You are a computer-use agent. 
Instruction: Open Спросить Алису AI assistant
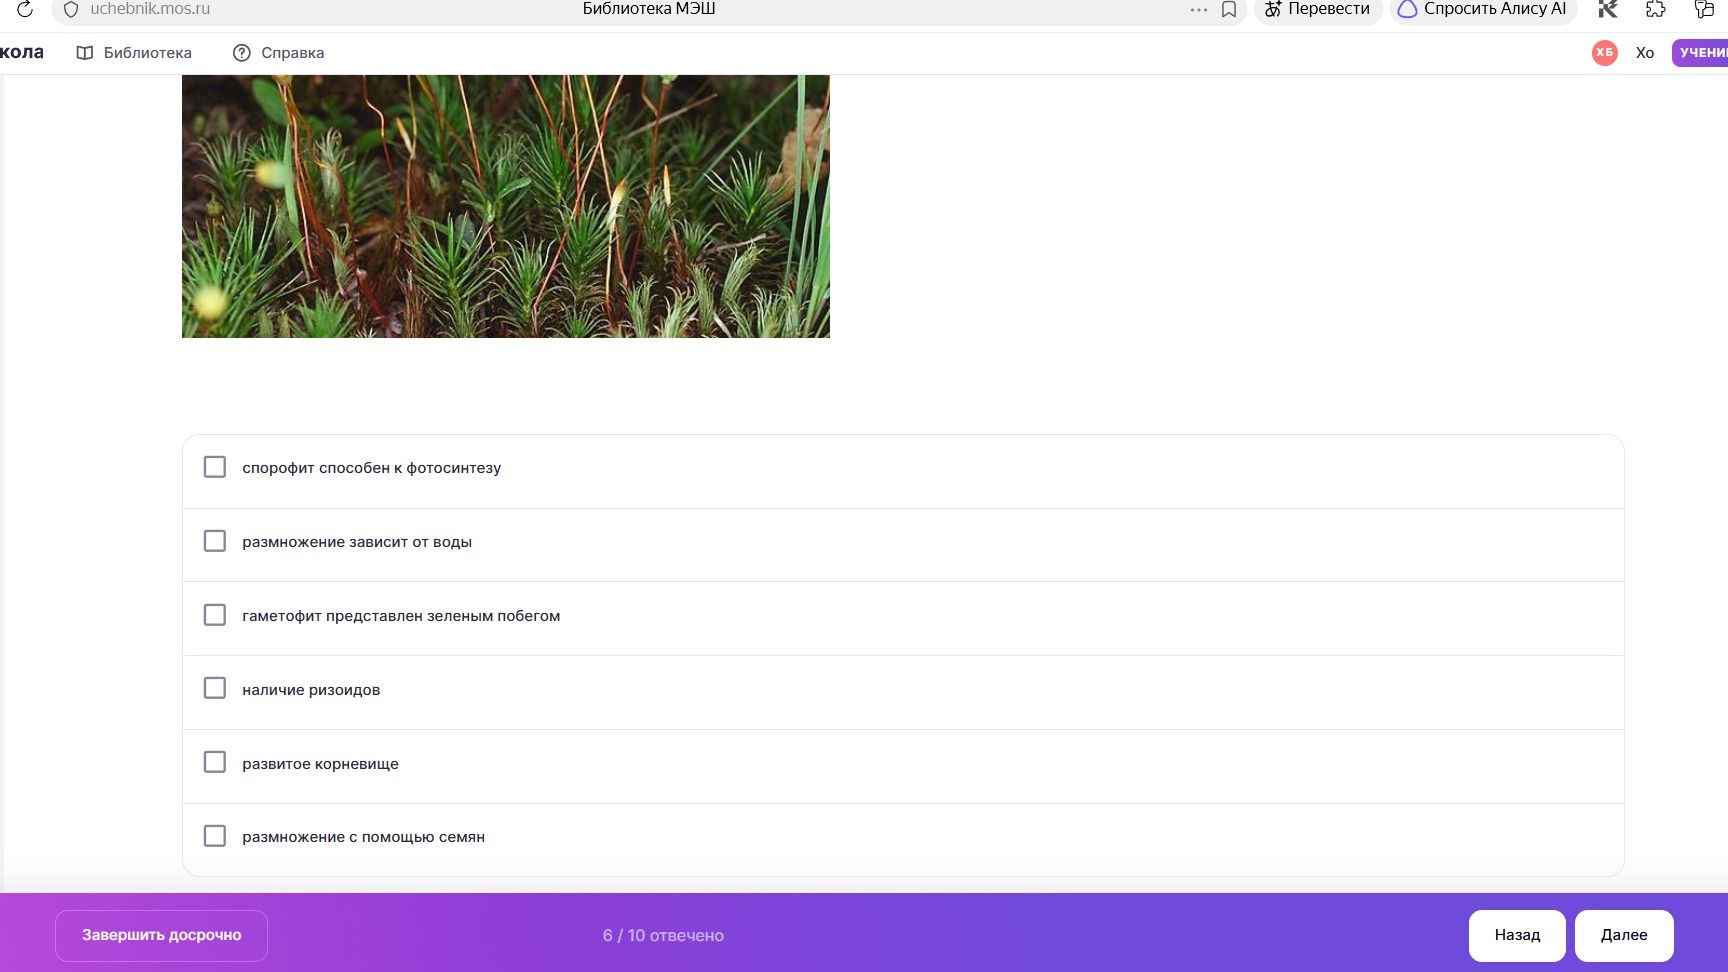[1483, 10]
